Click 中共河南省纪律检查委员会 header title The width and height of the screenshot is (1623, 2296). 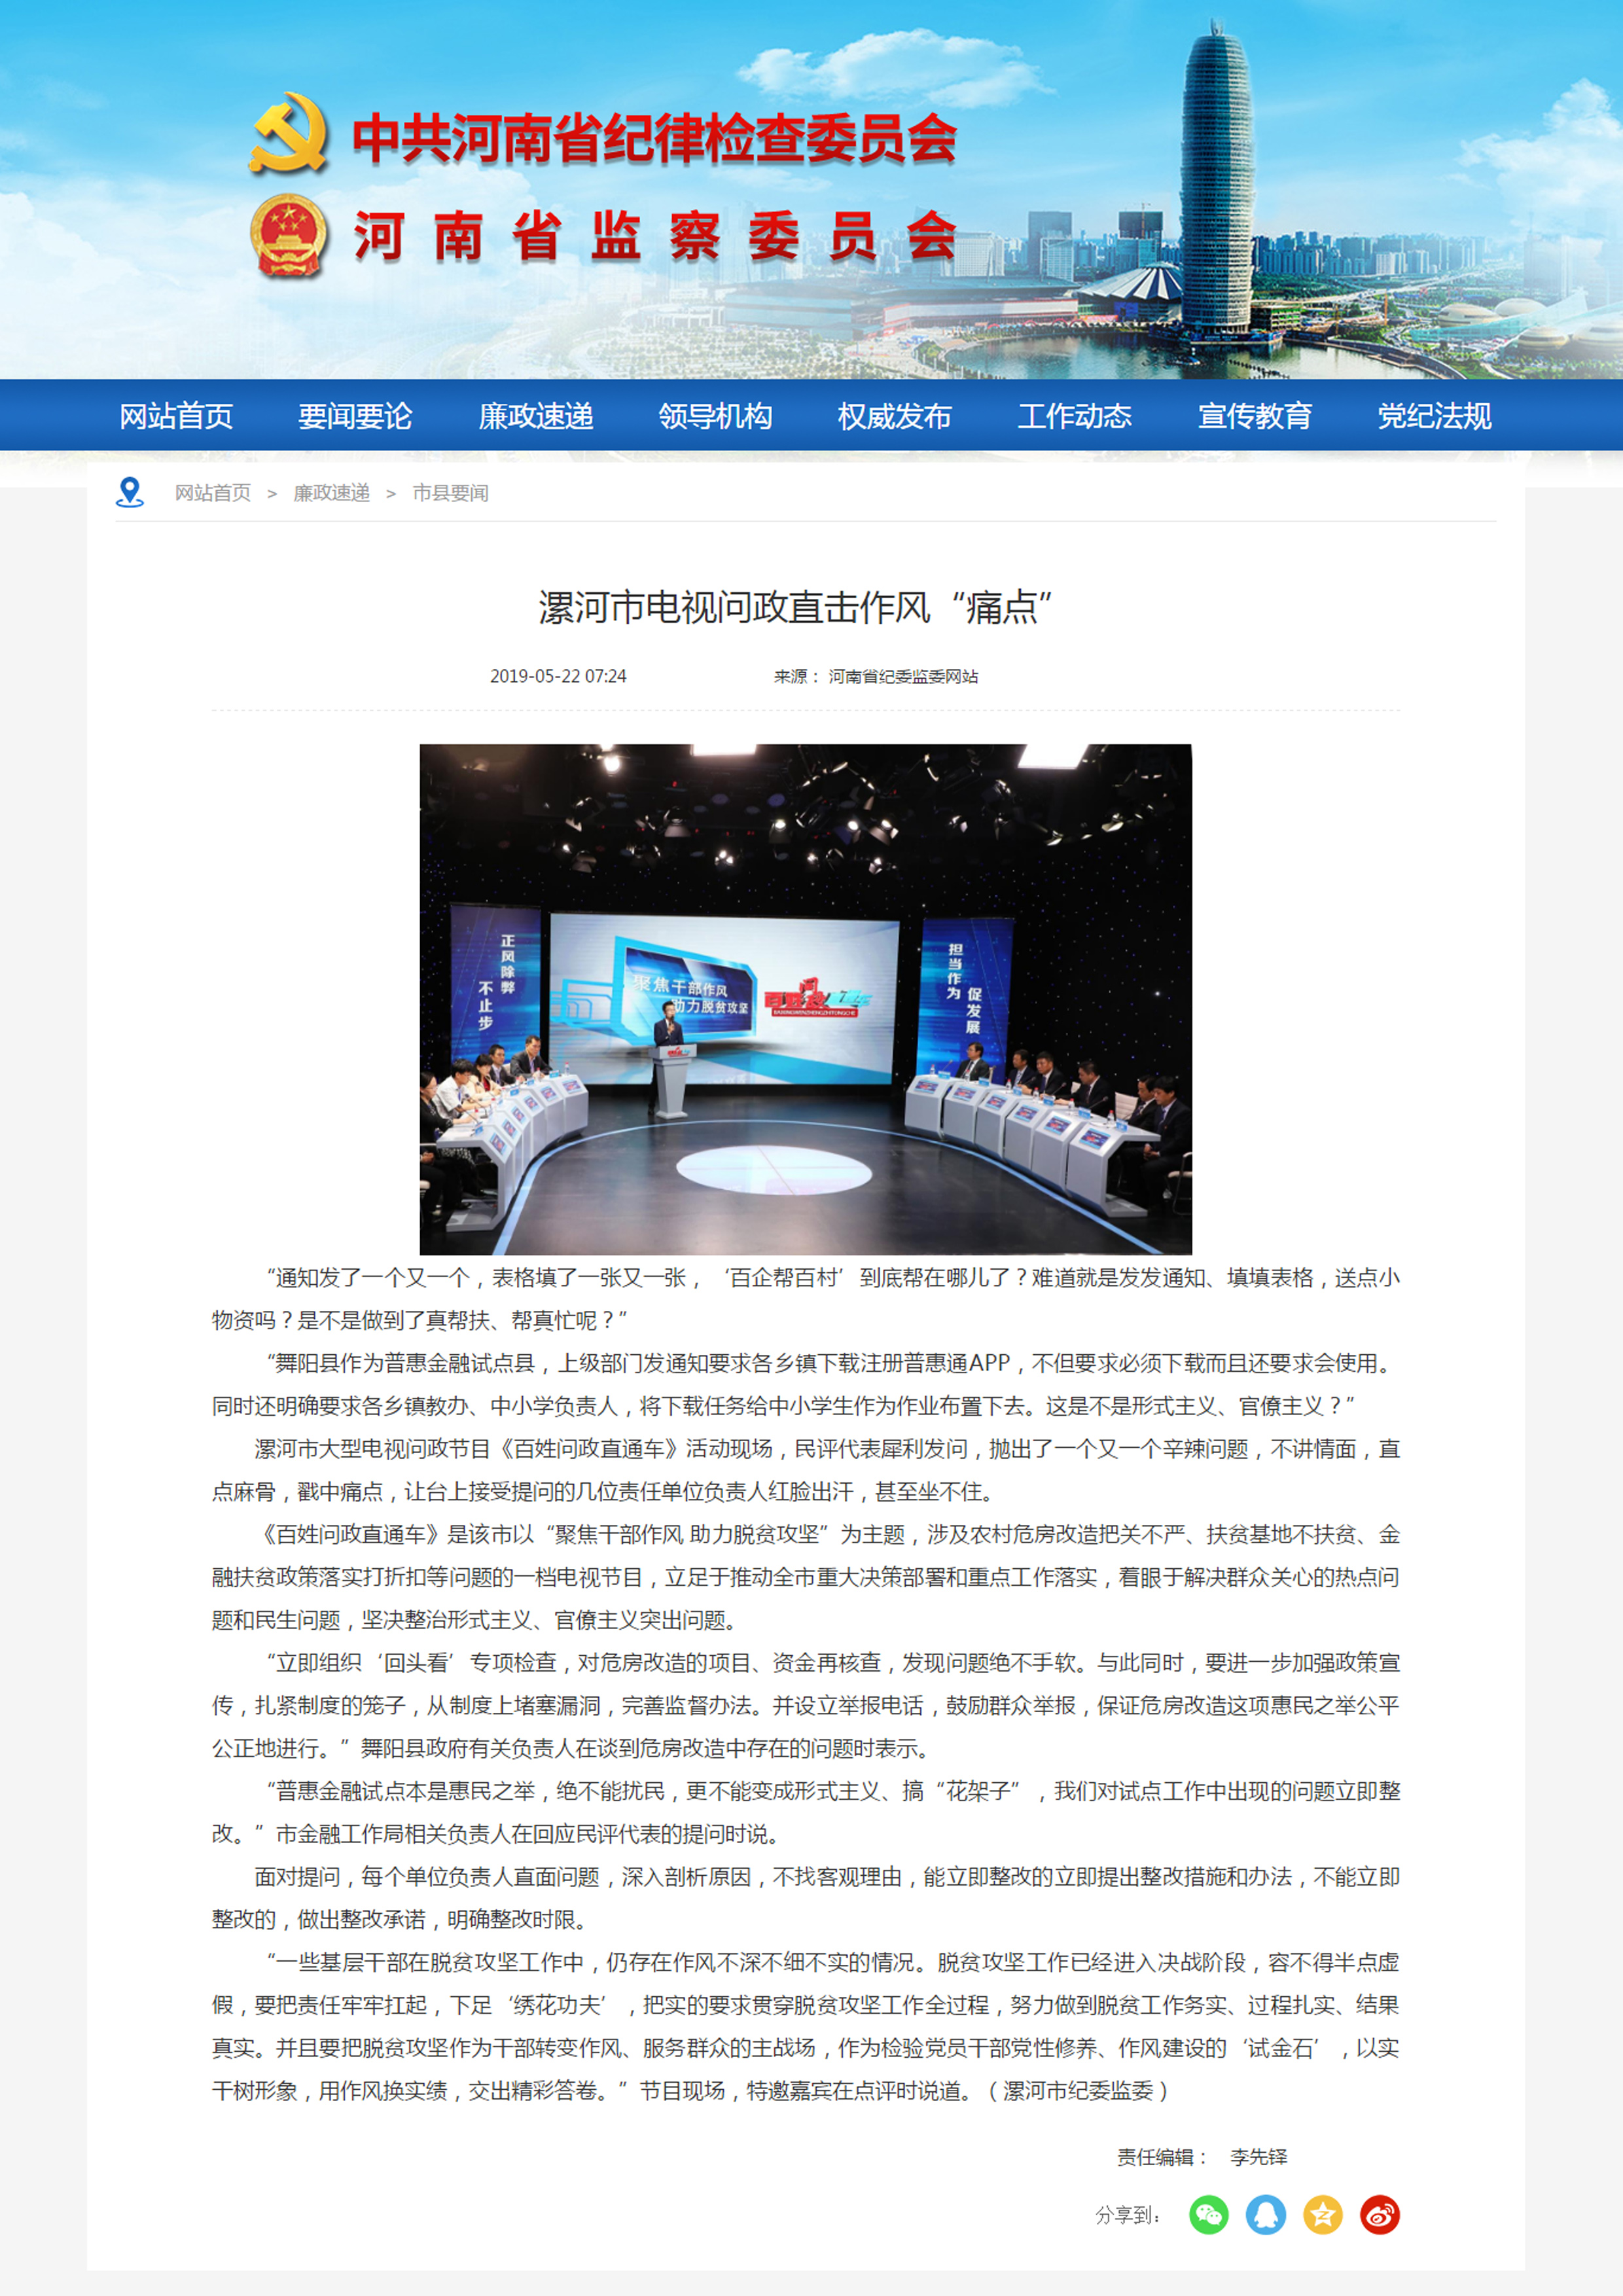[654, 138]
